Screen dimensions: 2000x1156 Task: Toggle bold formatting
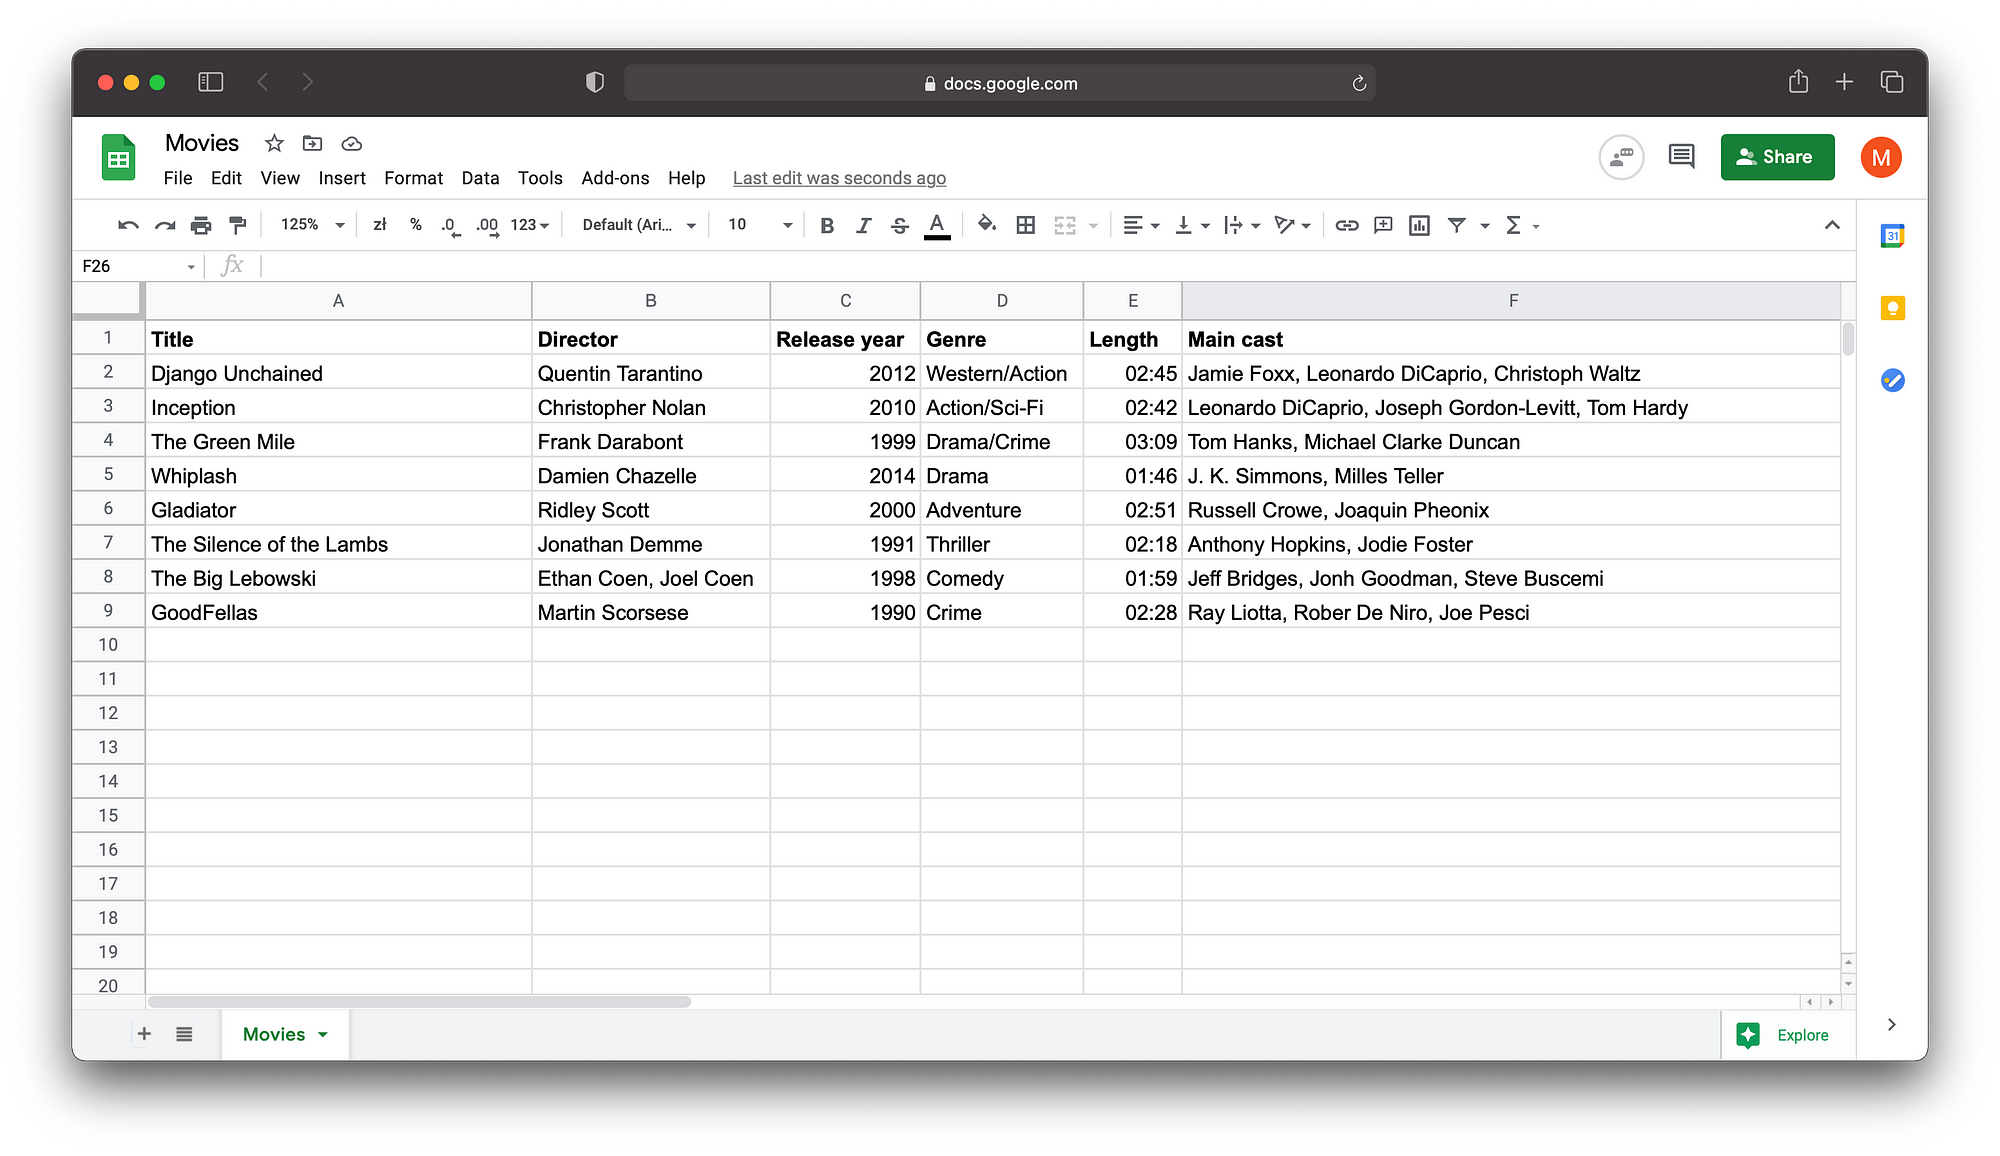827,226
